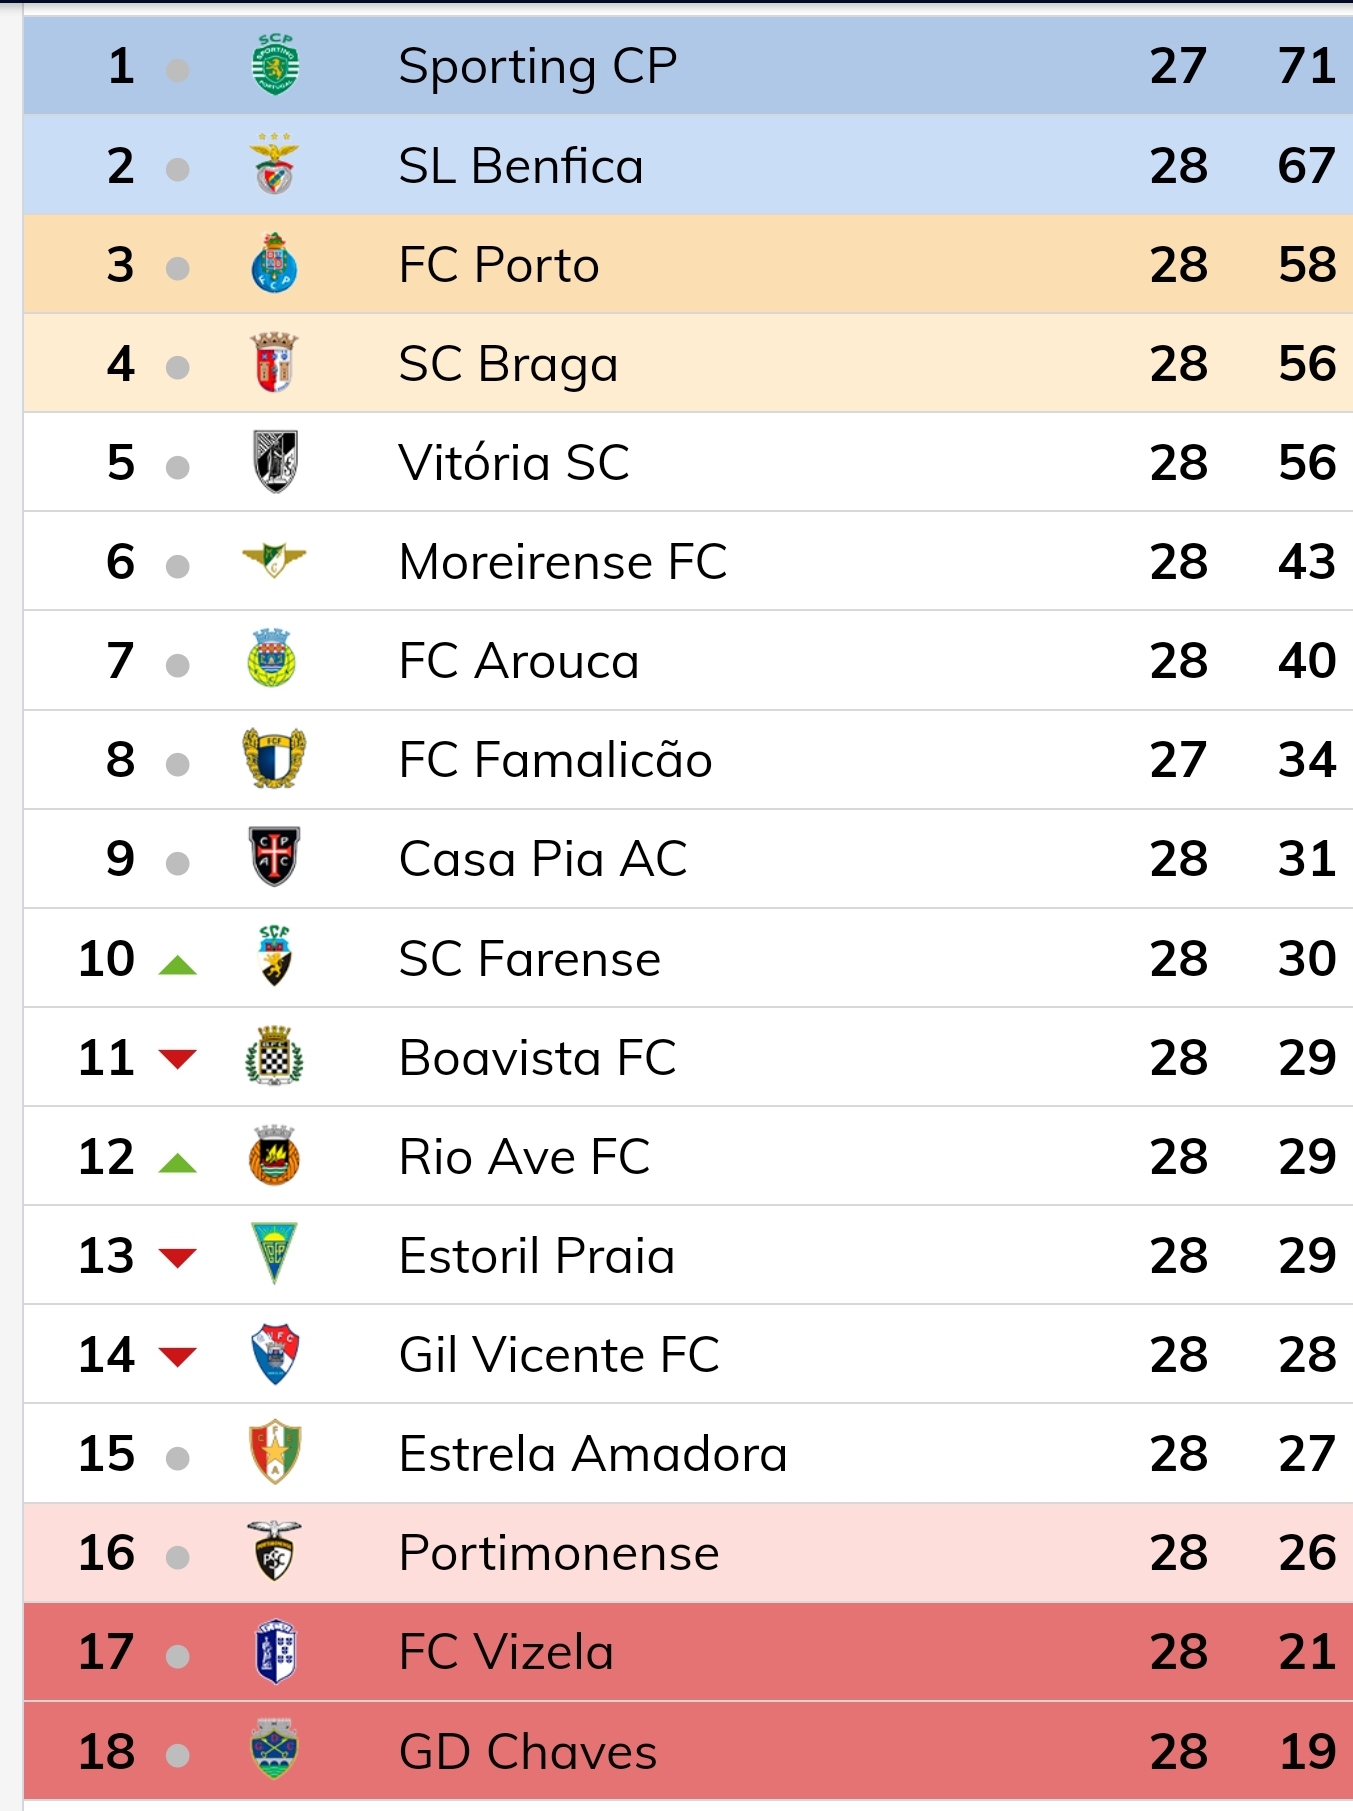Click the Boavista FC checkered crest
The image size is (1353, 1811).
(274, 1056)
